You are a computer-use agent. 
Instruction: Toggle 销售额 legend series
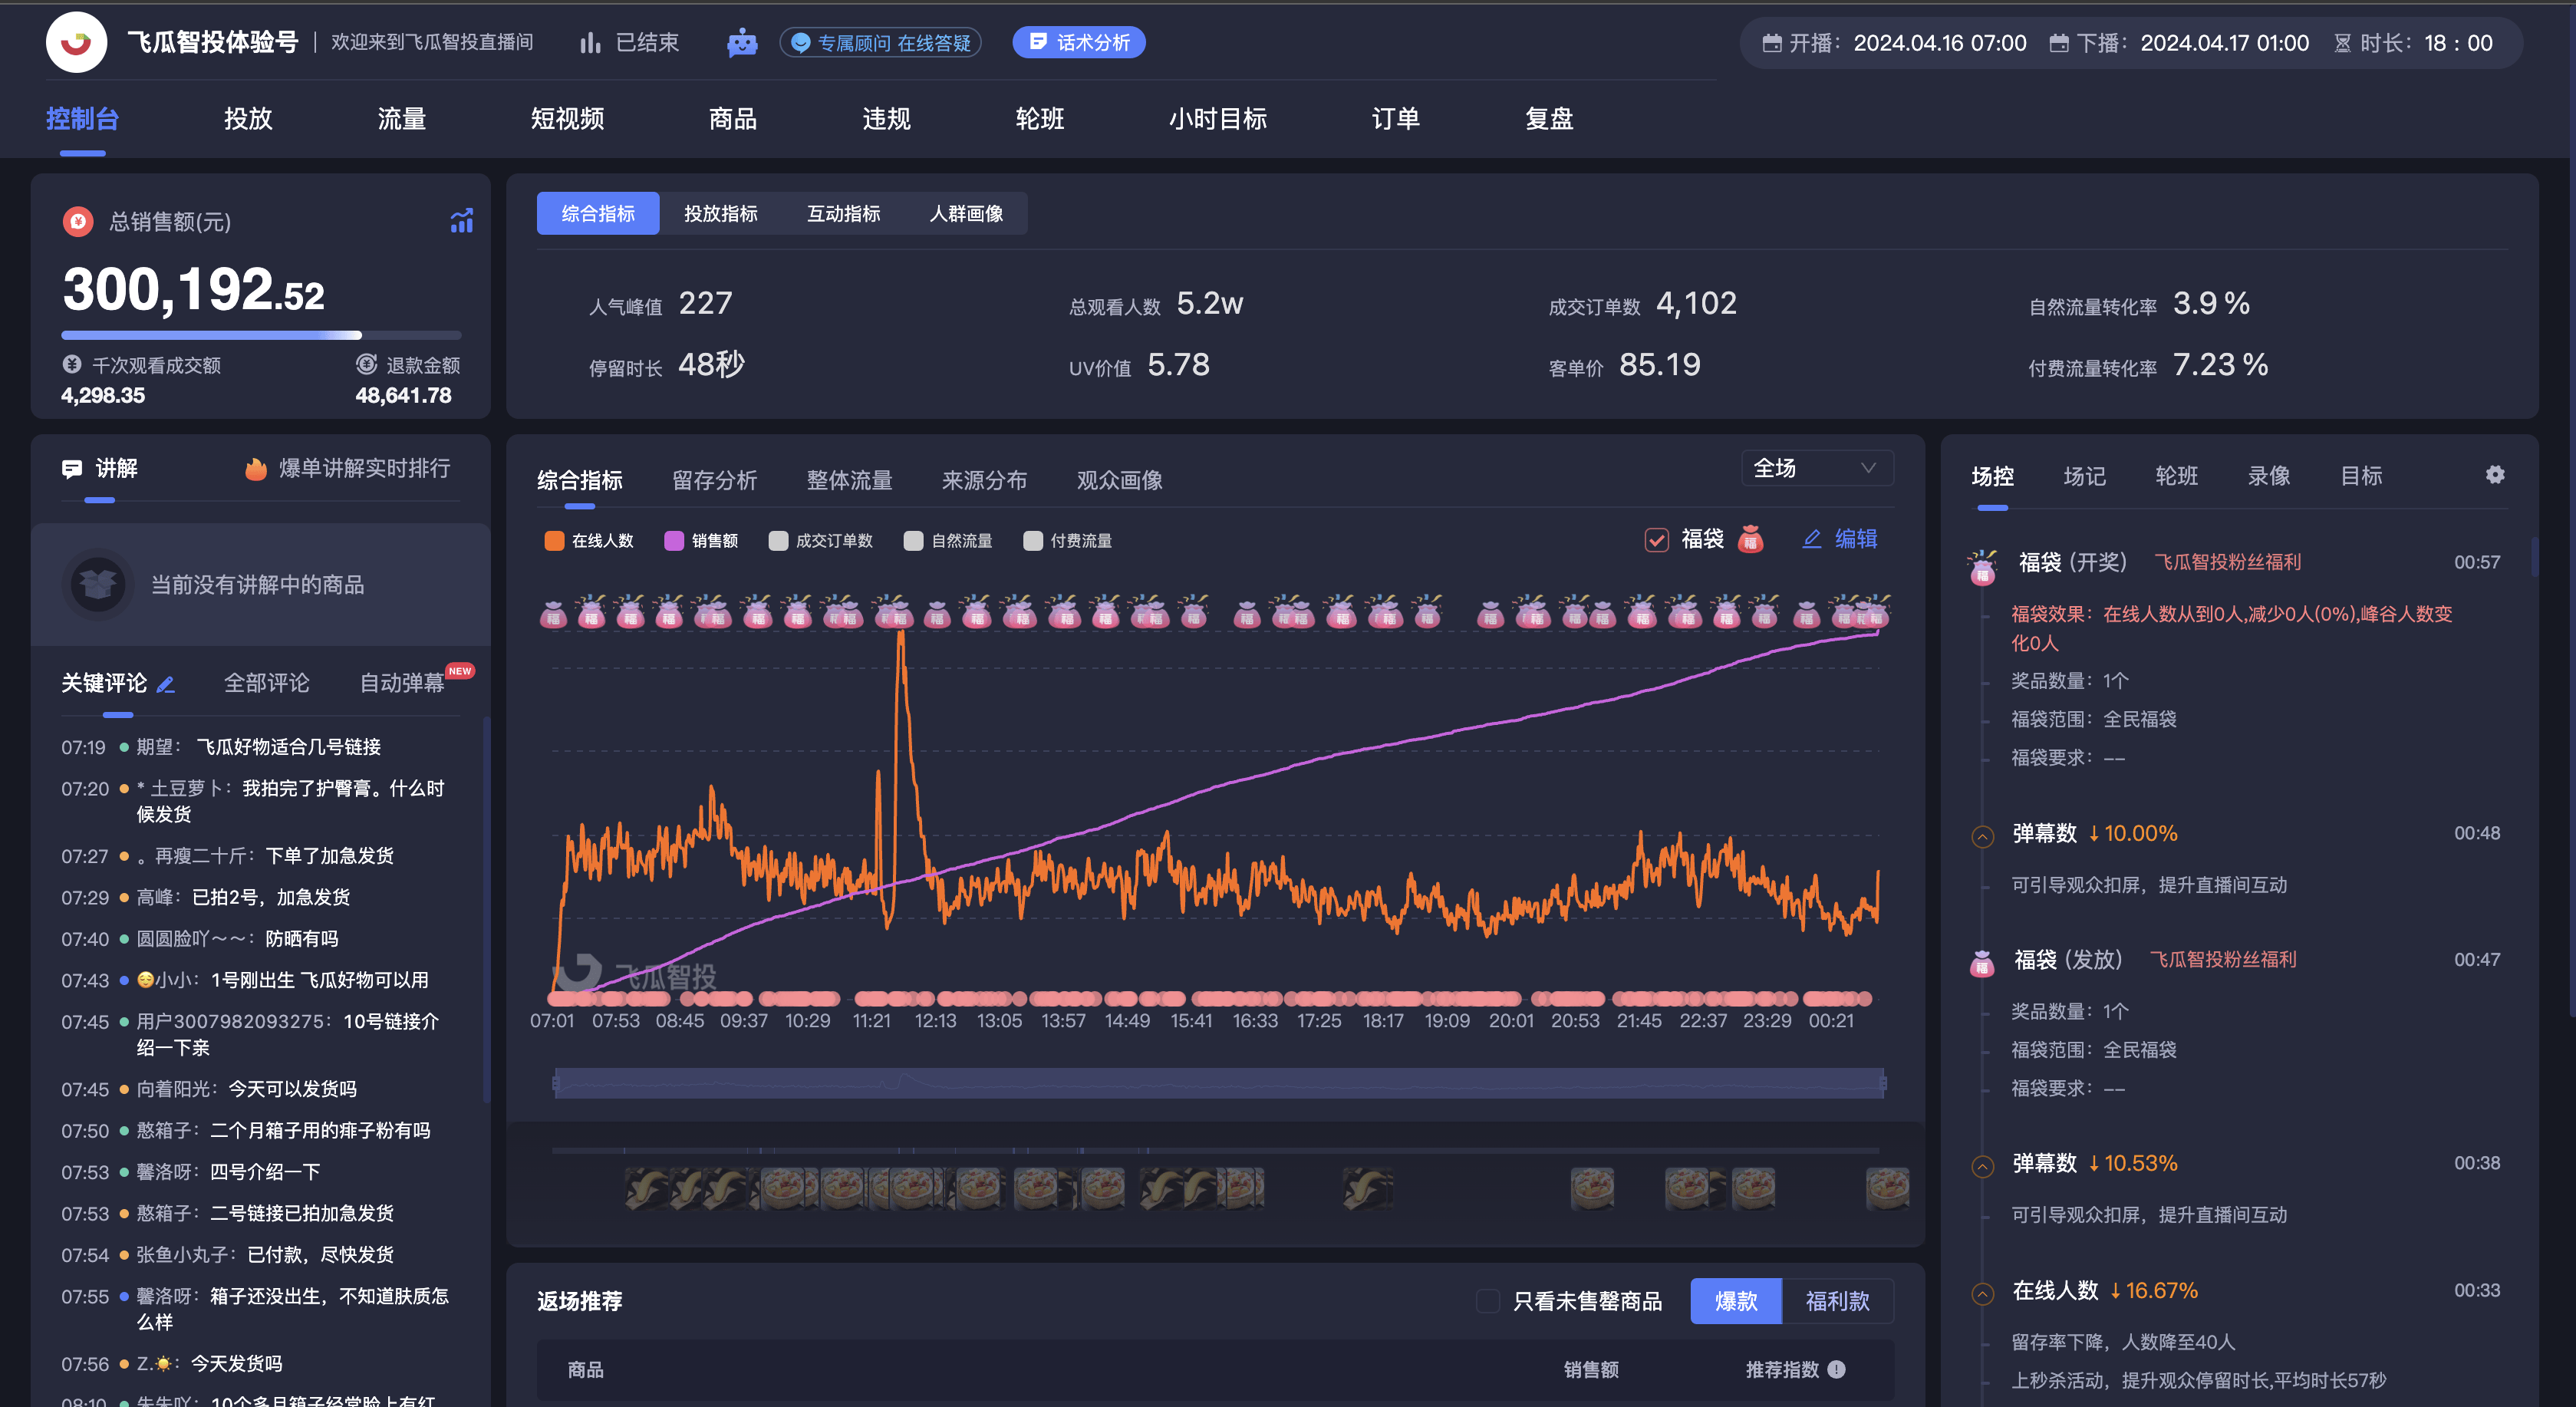[x=701, y=540]
